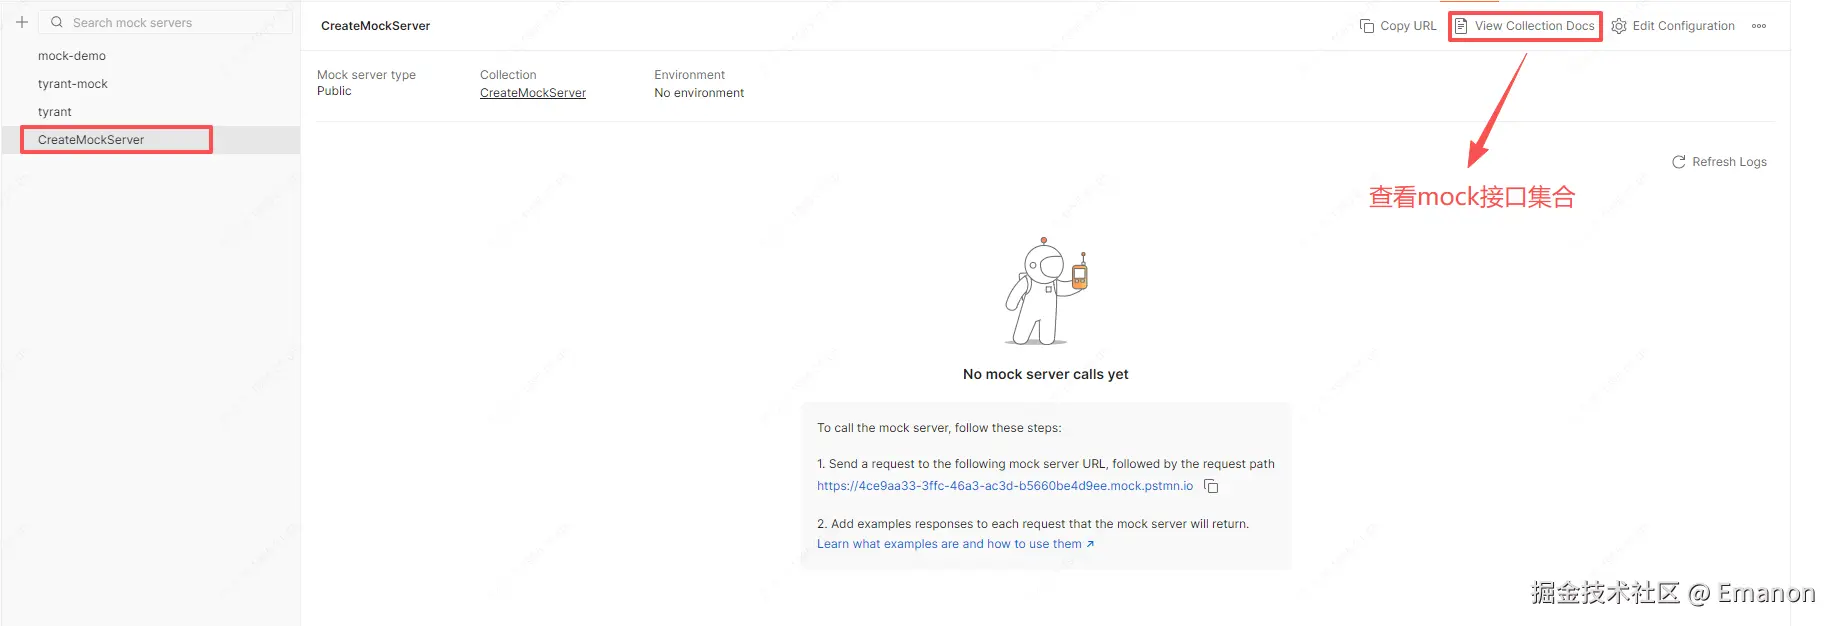Viewport: 1836px width, 626px height.
Task: Open View Collection Docs
Action: click(1525, 26)
